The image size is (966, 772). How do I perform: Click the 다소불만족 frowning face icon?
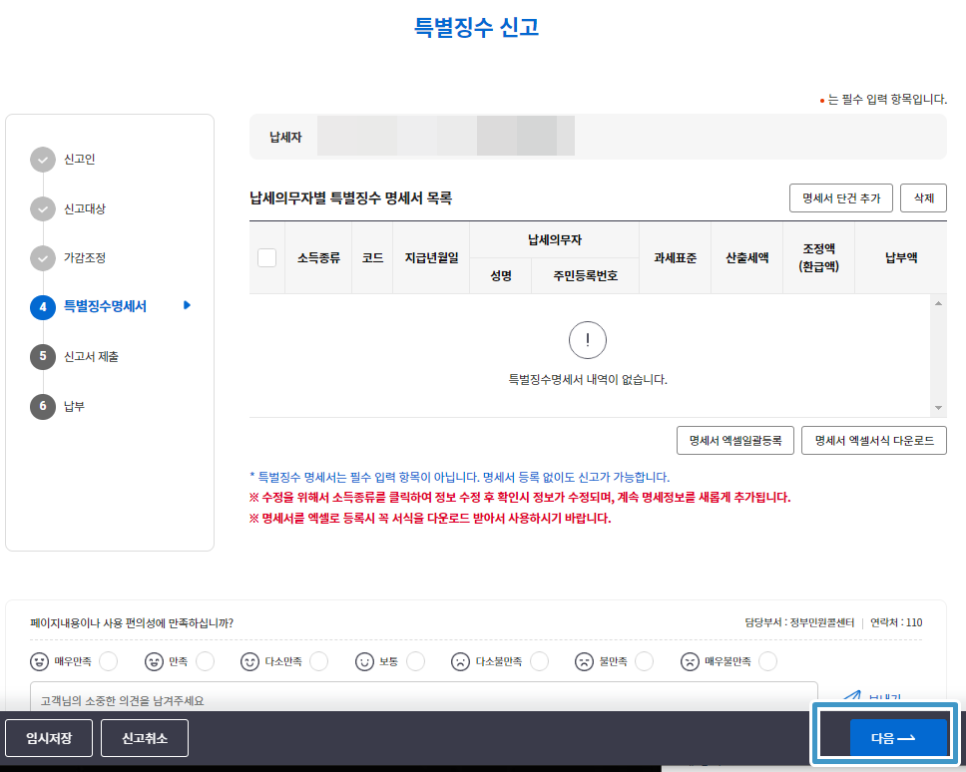click(460, 662)
